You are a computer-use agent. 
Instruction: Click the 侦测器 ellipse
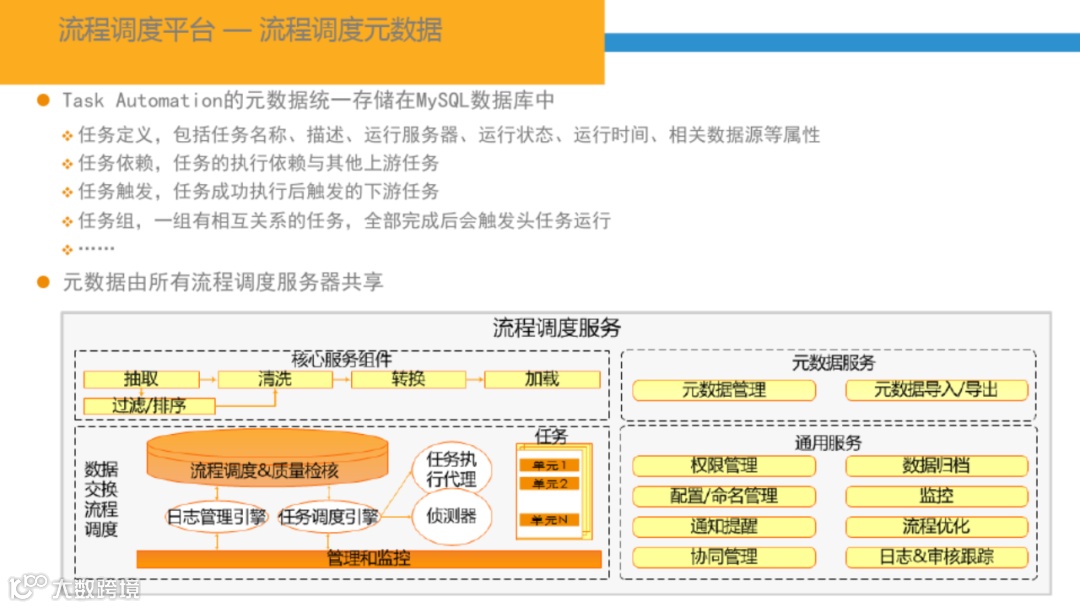click(x=452, y=516)
